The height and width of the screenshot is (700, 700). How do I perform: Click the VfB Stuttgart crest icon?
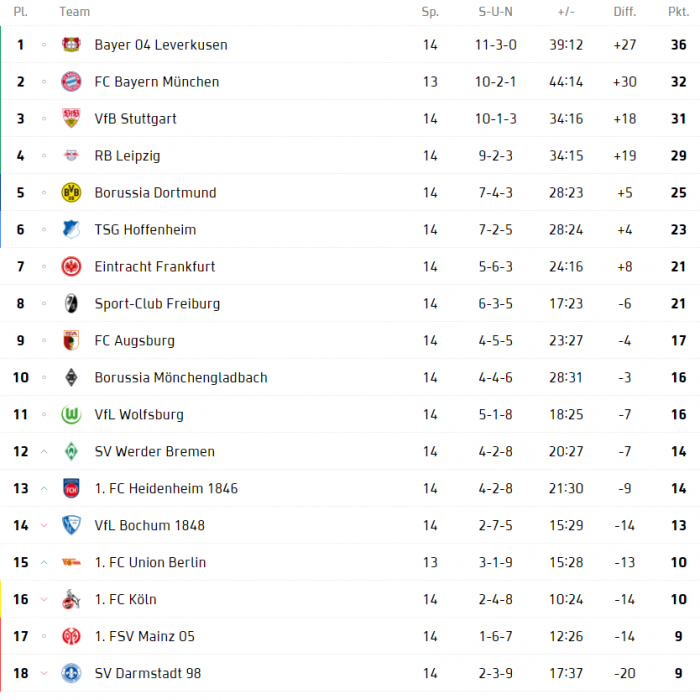[71, 118]
